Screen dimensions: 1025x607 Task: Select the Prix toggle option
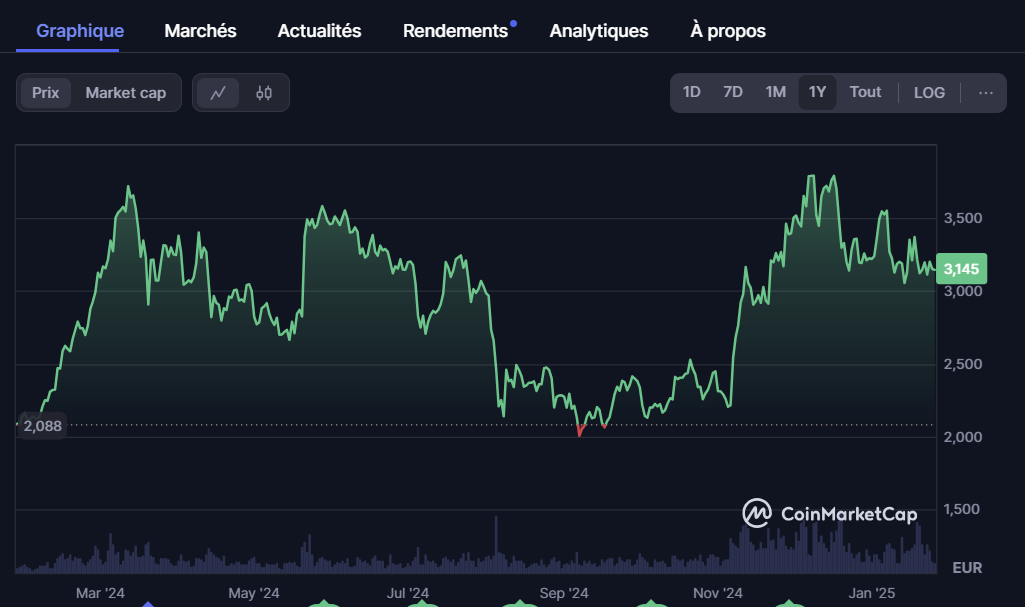pos(46,93)
